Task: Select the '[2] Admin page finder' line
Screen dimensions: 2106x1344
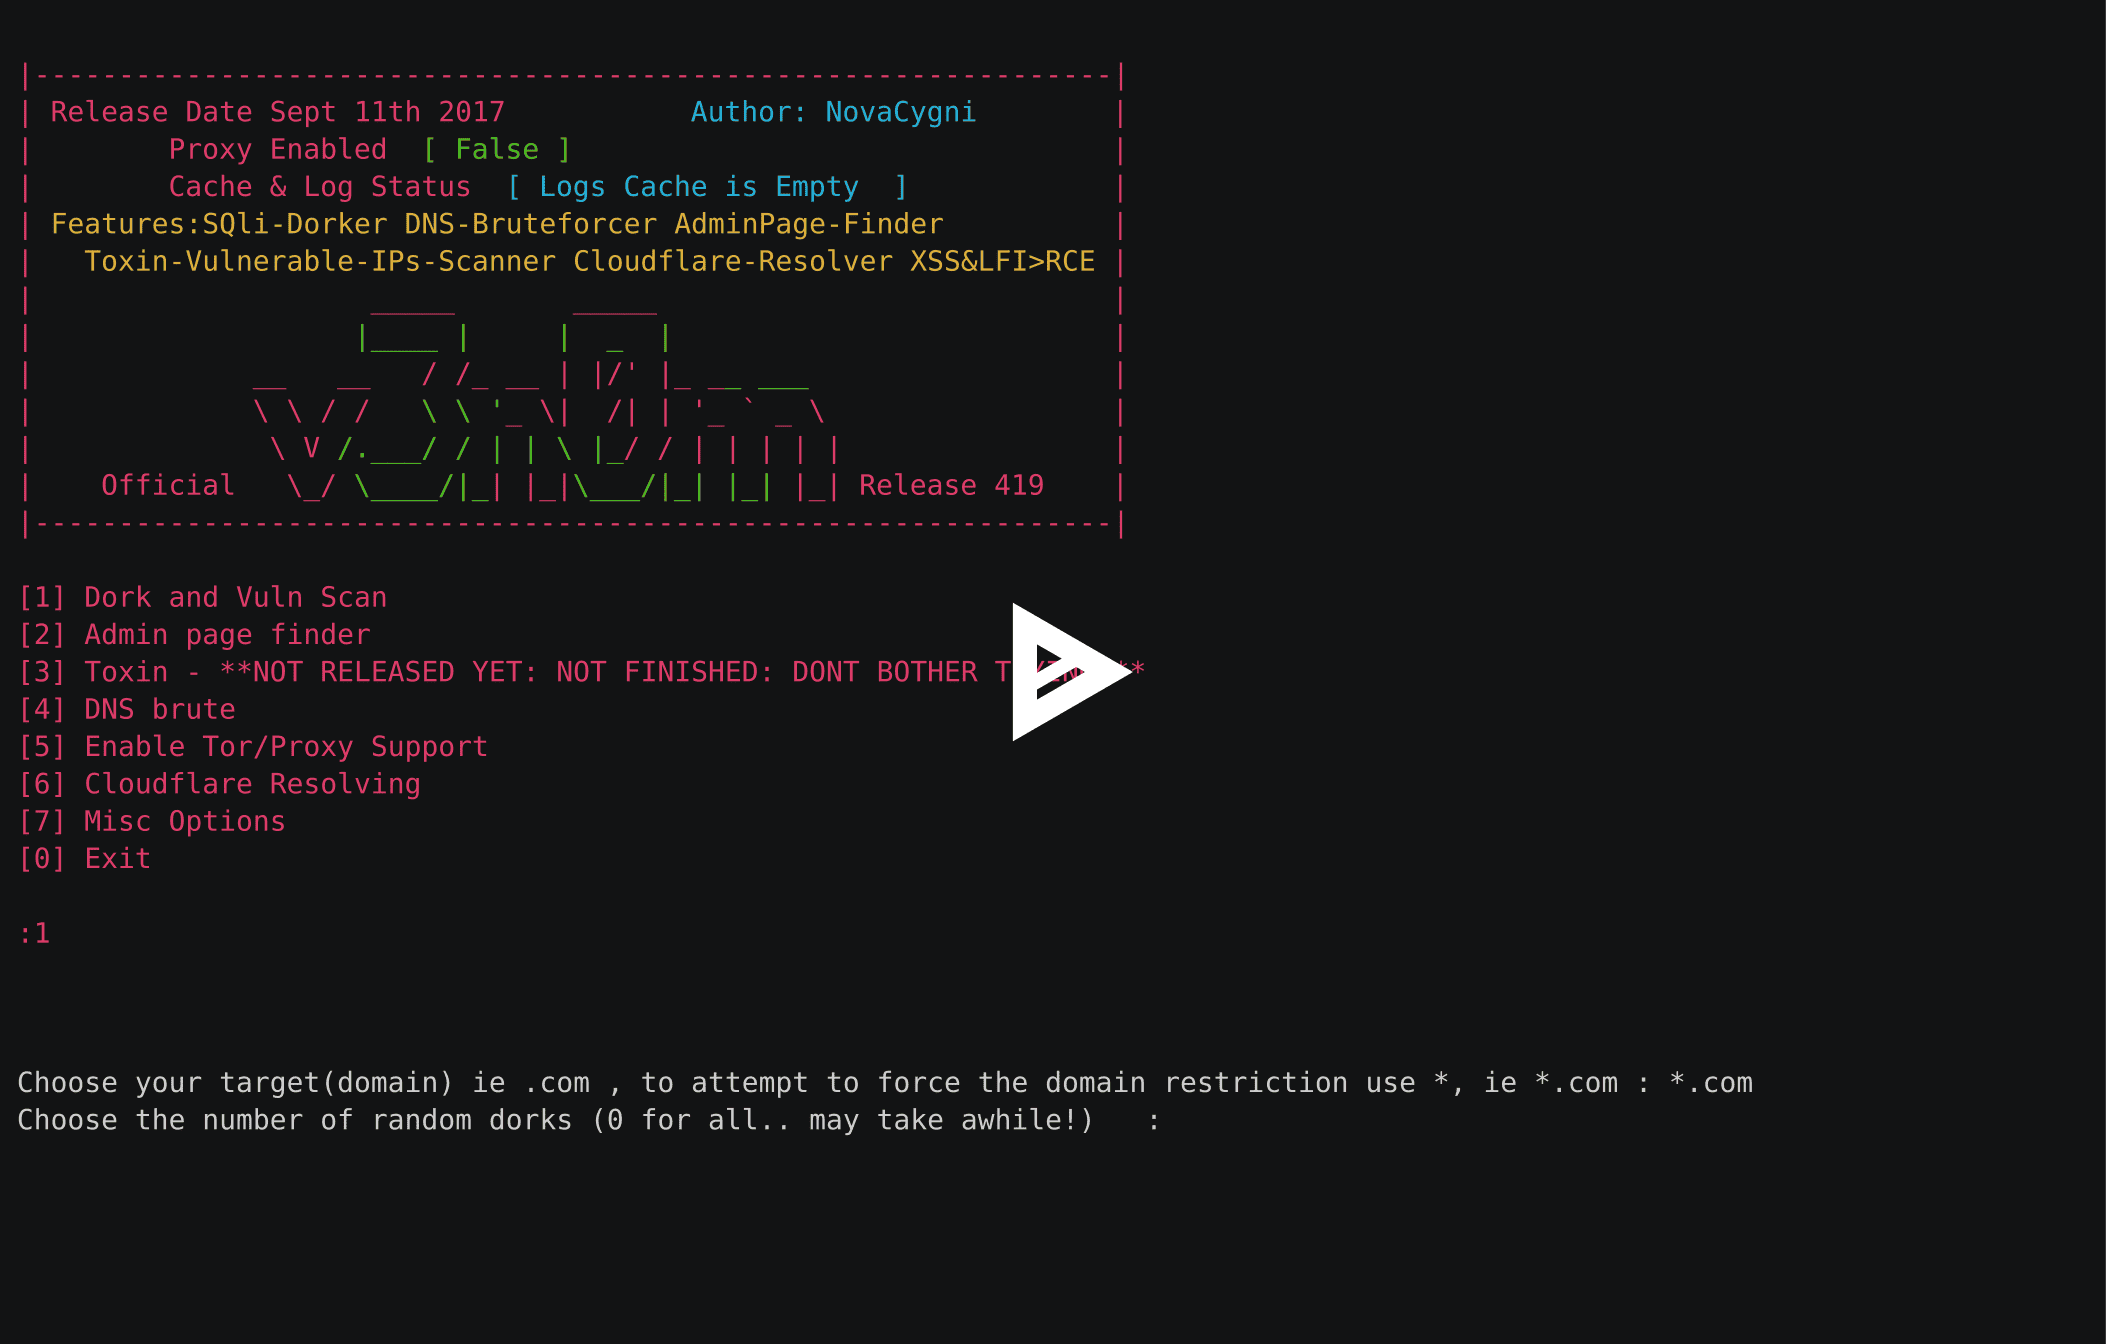Action: 195,635
